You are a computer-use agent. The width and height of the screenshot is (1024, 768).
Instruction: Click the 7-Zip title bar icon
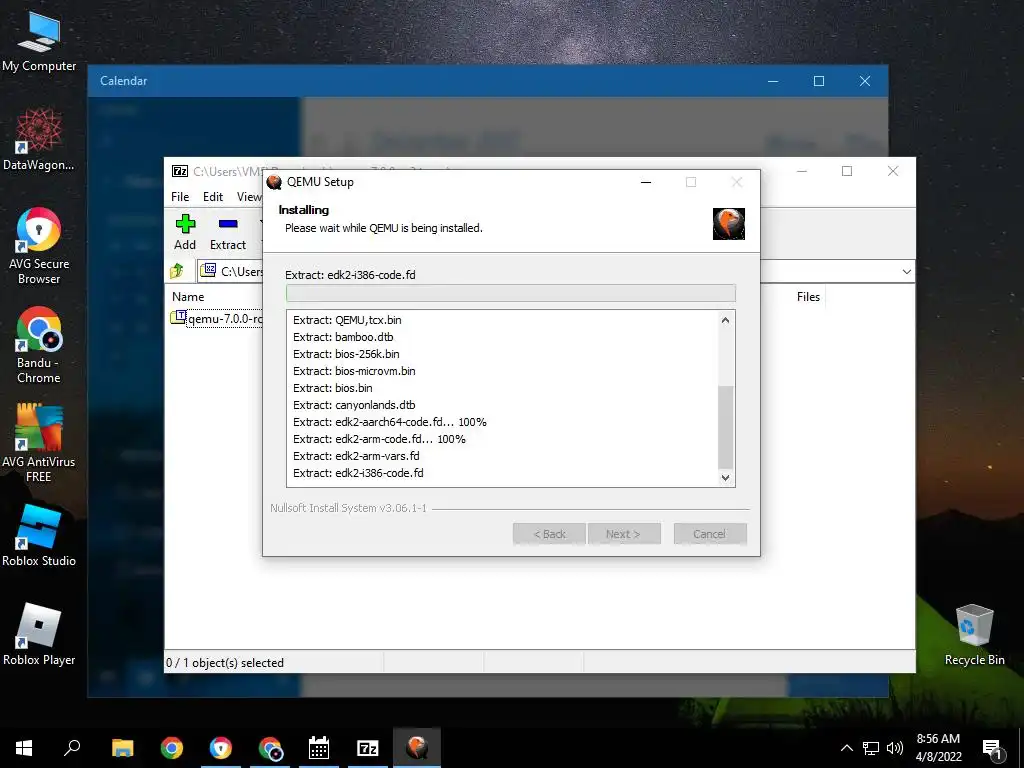[x=180, y=171]
